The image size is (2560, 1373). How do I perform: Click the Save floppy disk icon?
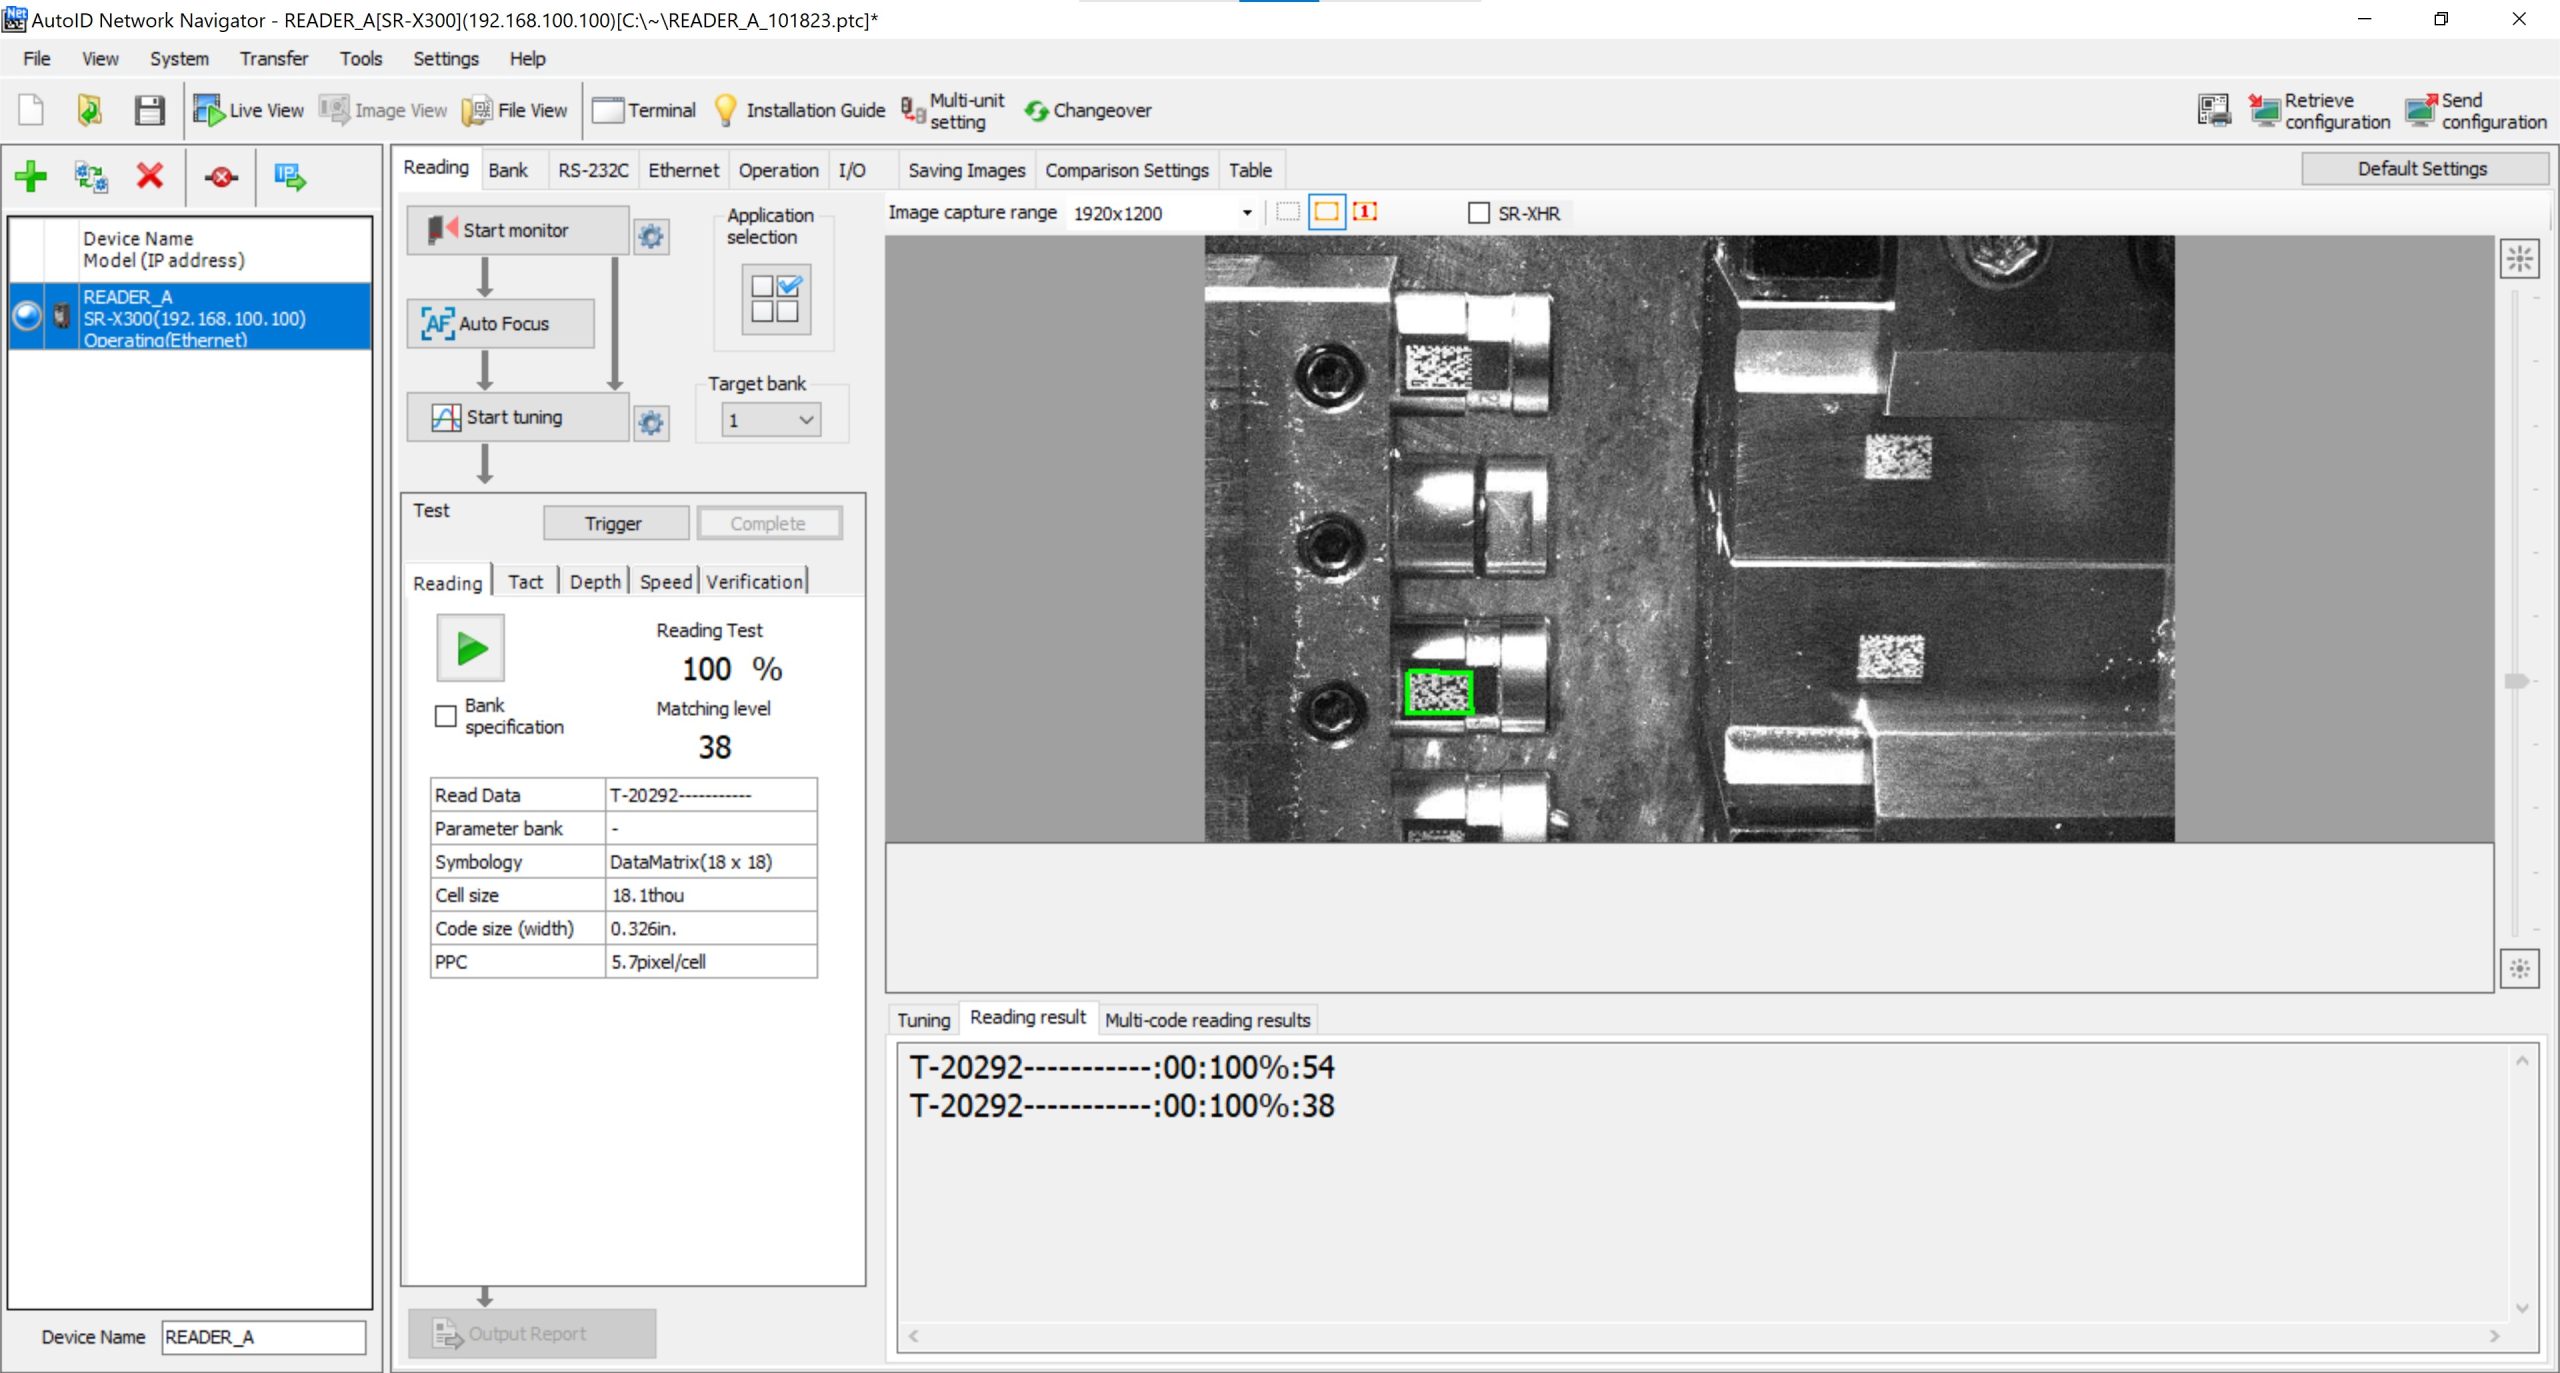[x=149, y=110]
